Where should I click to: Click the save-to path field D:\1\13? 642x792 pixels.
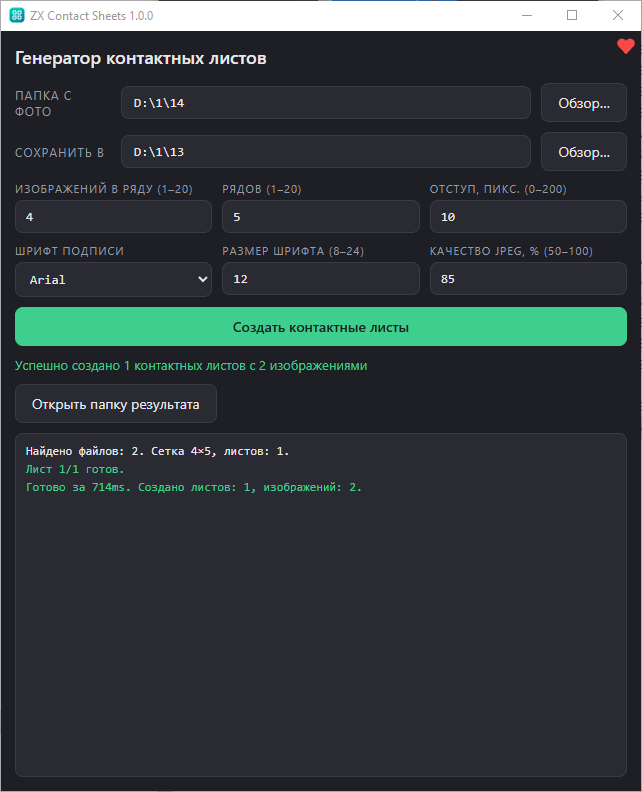[x=326, y=152]
